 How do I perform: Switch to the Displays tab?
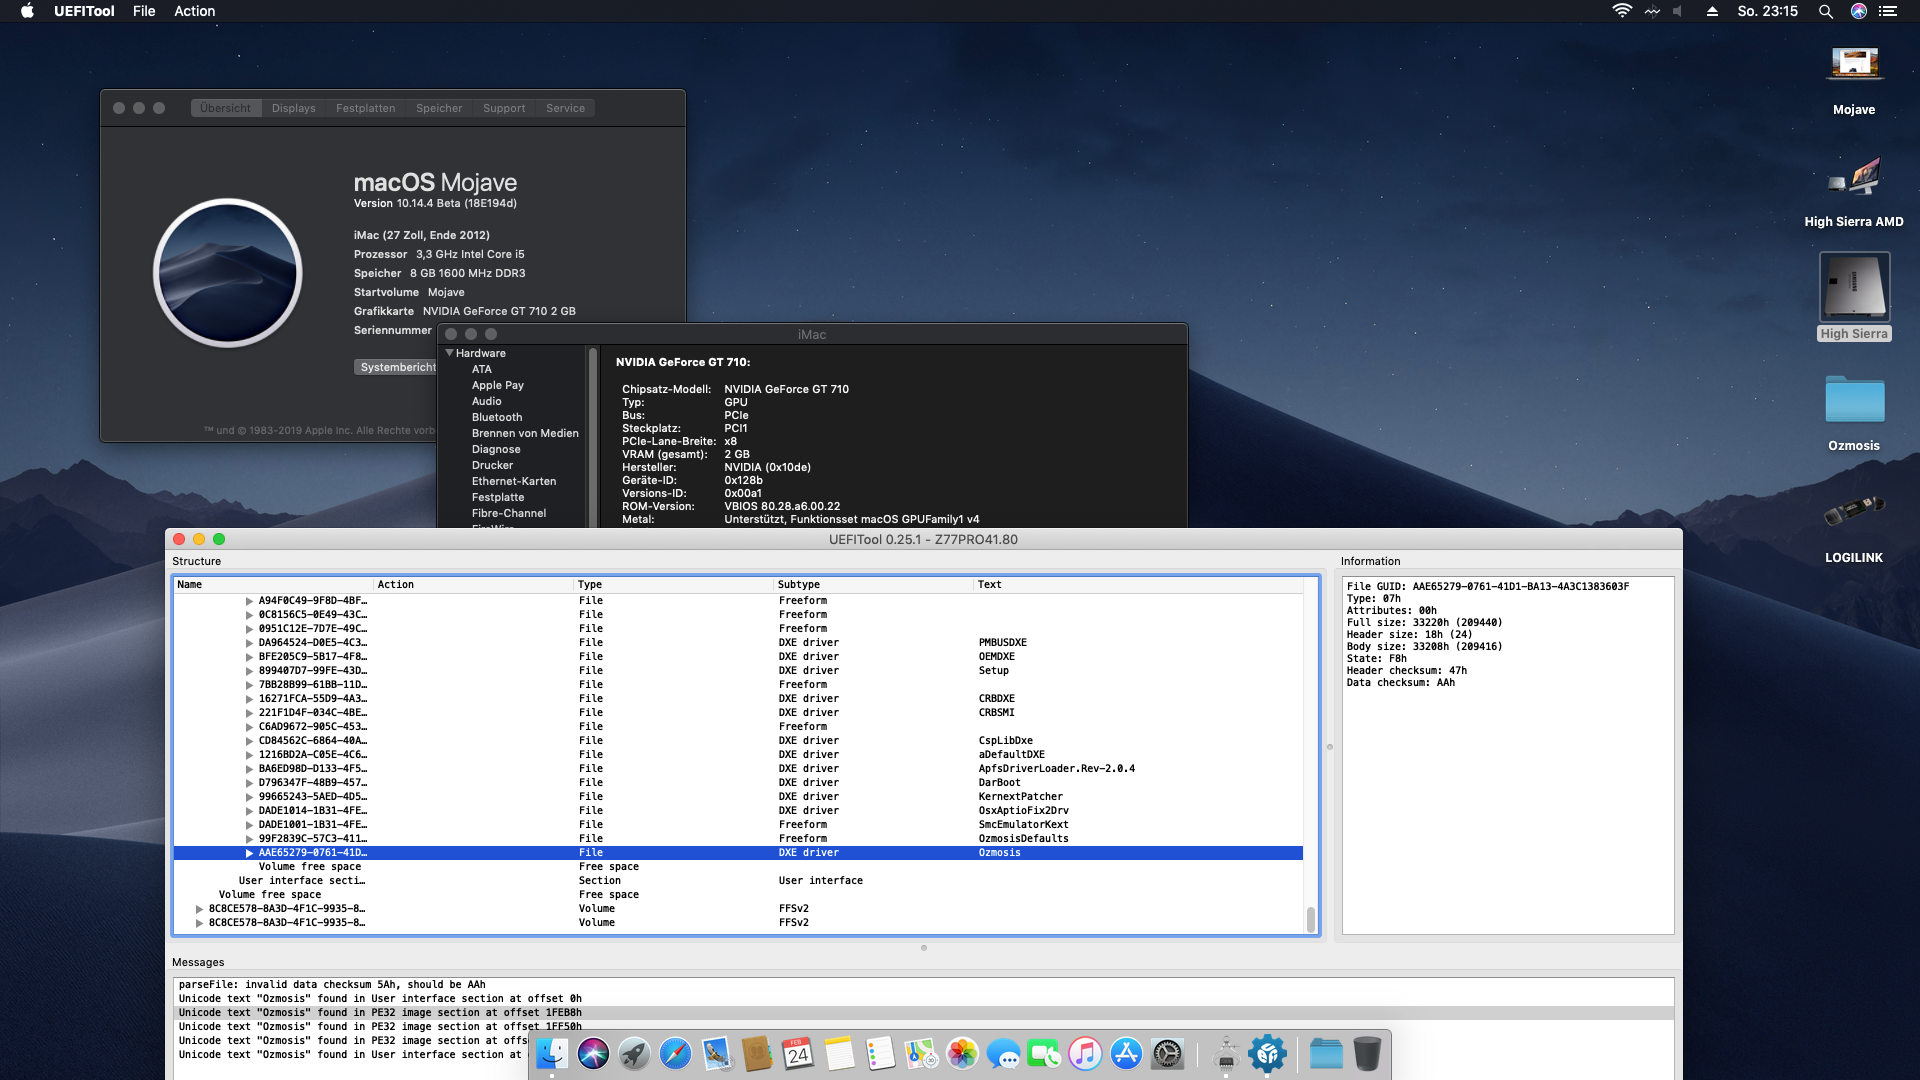pyautogui.click(x=293, y=108)
